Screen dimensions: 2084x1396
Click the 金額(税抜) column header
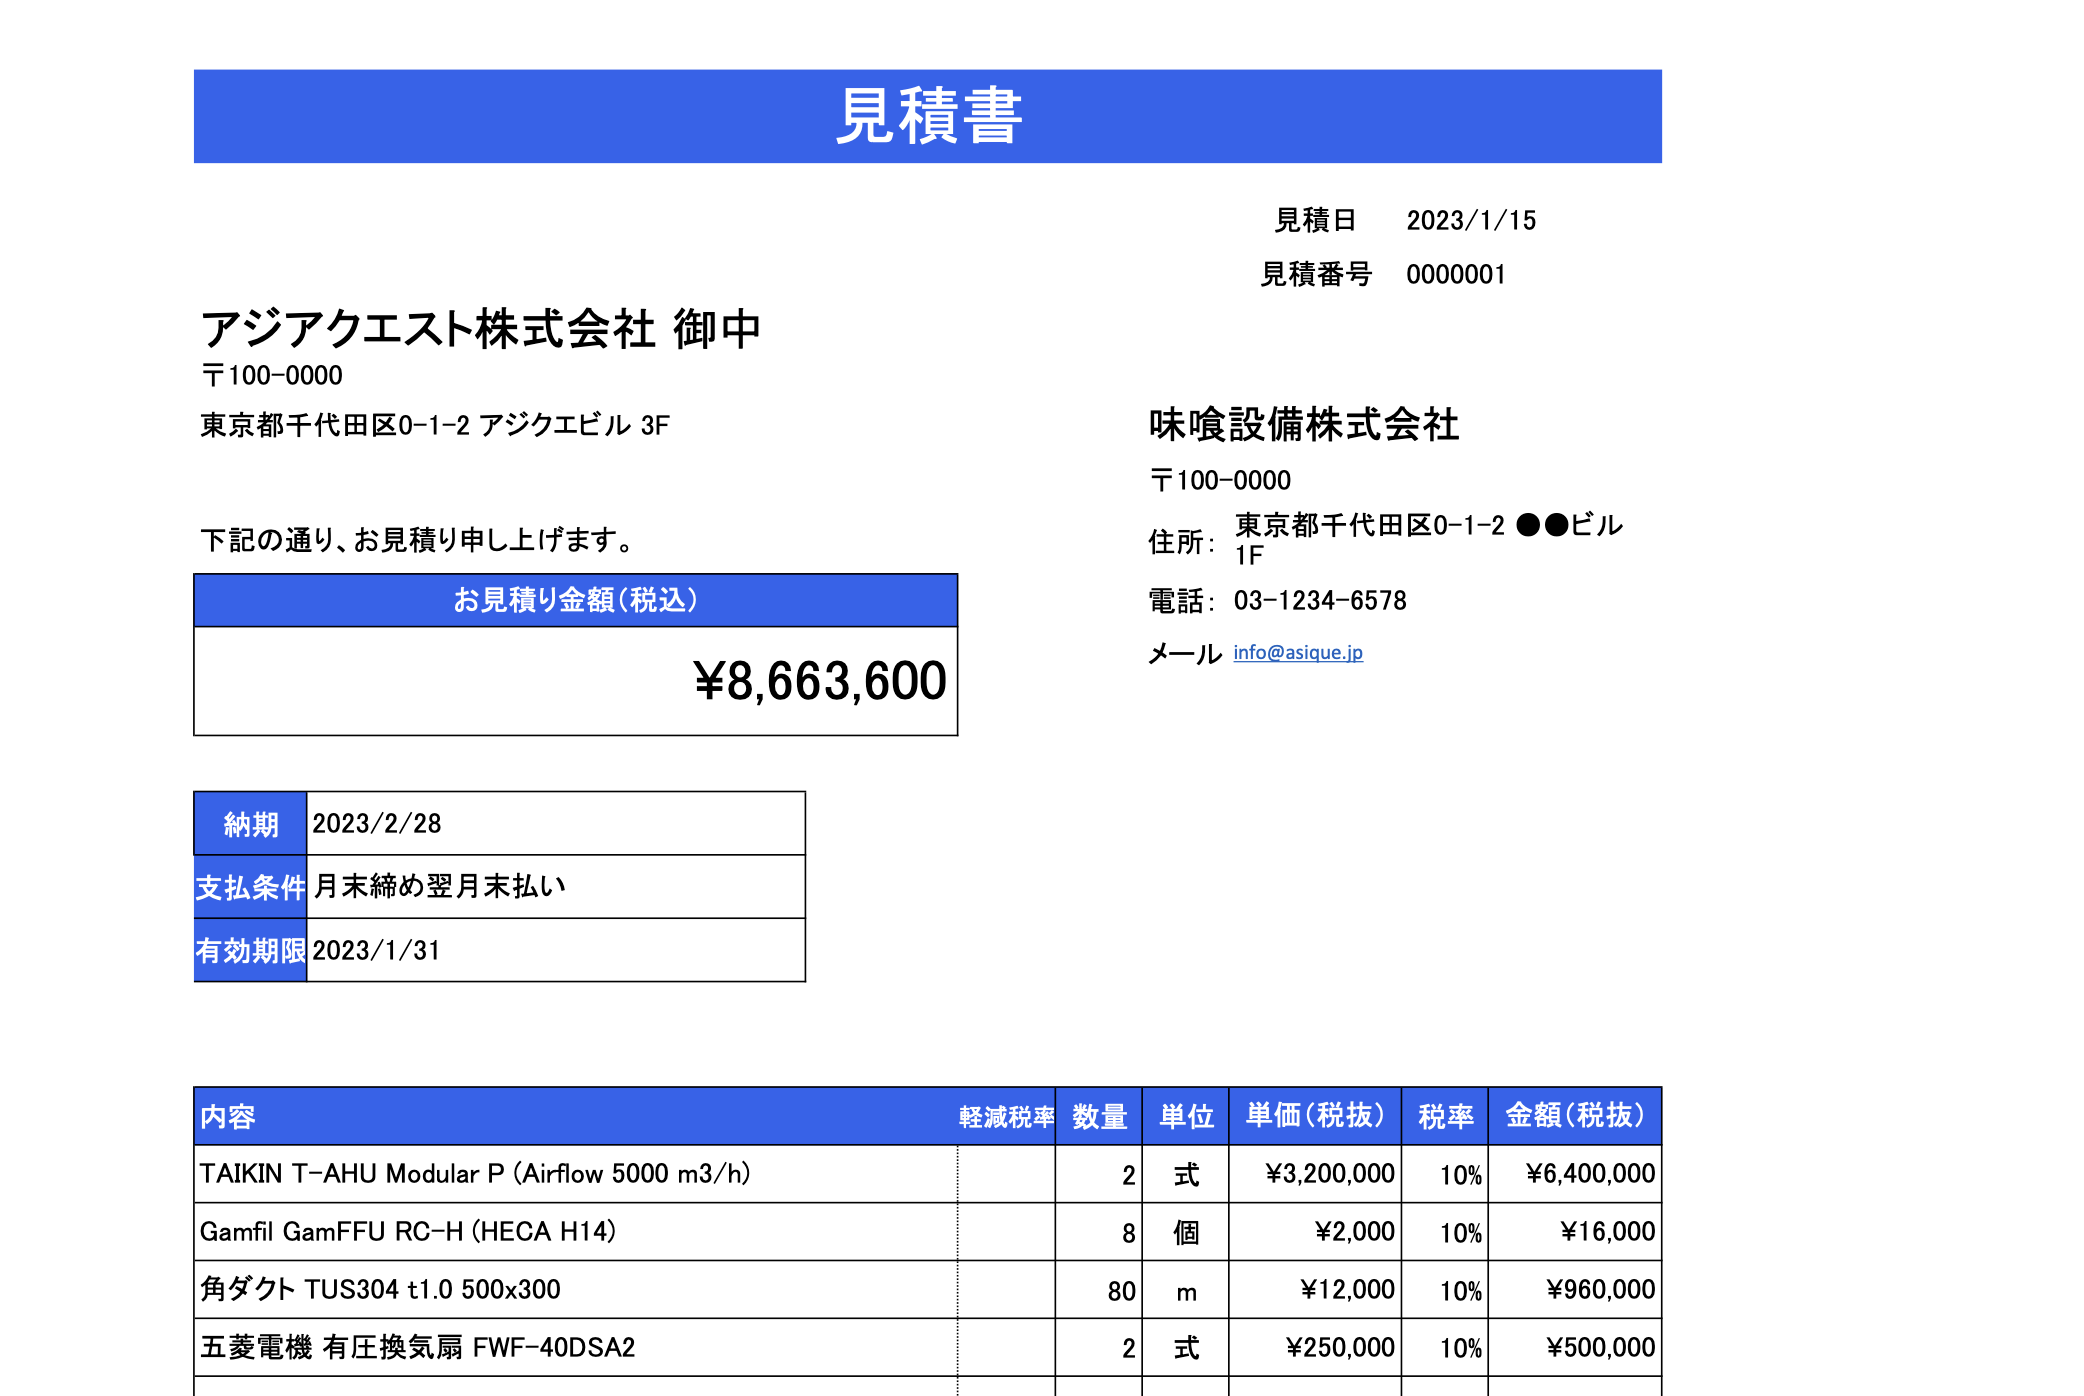(1575, 1116)
